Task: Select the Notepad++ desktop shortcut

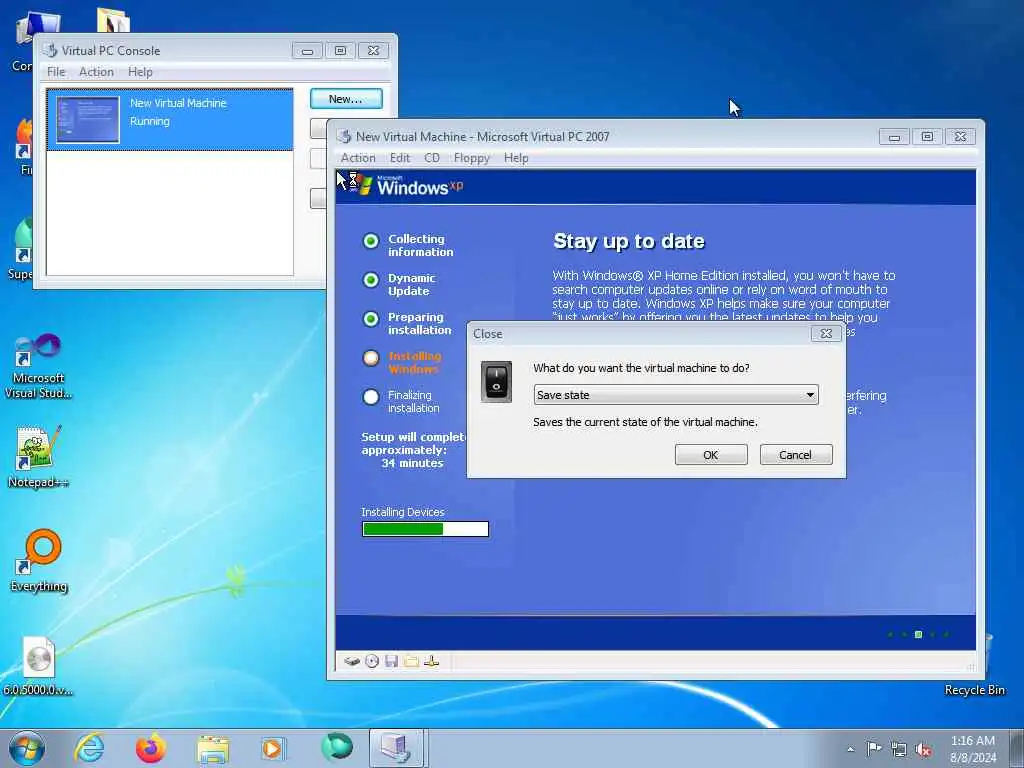Action: coord(38,456)
